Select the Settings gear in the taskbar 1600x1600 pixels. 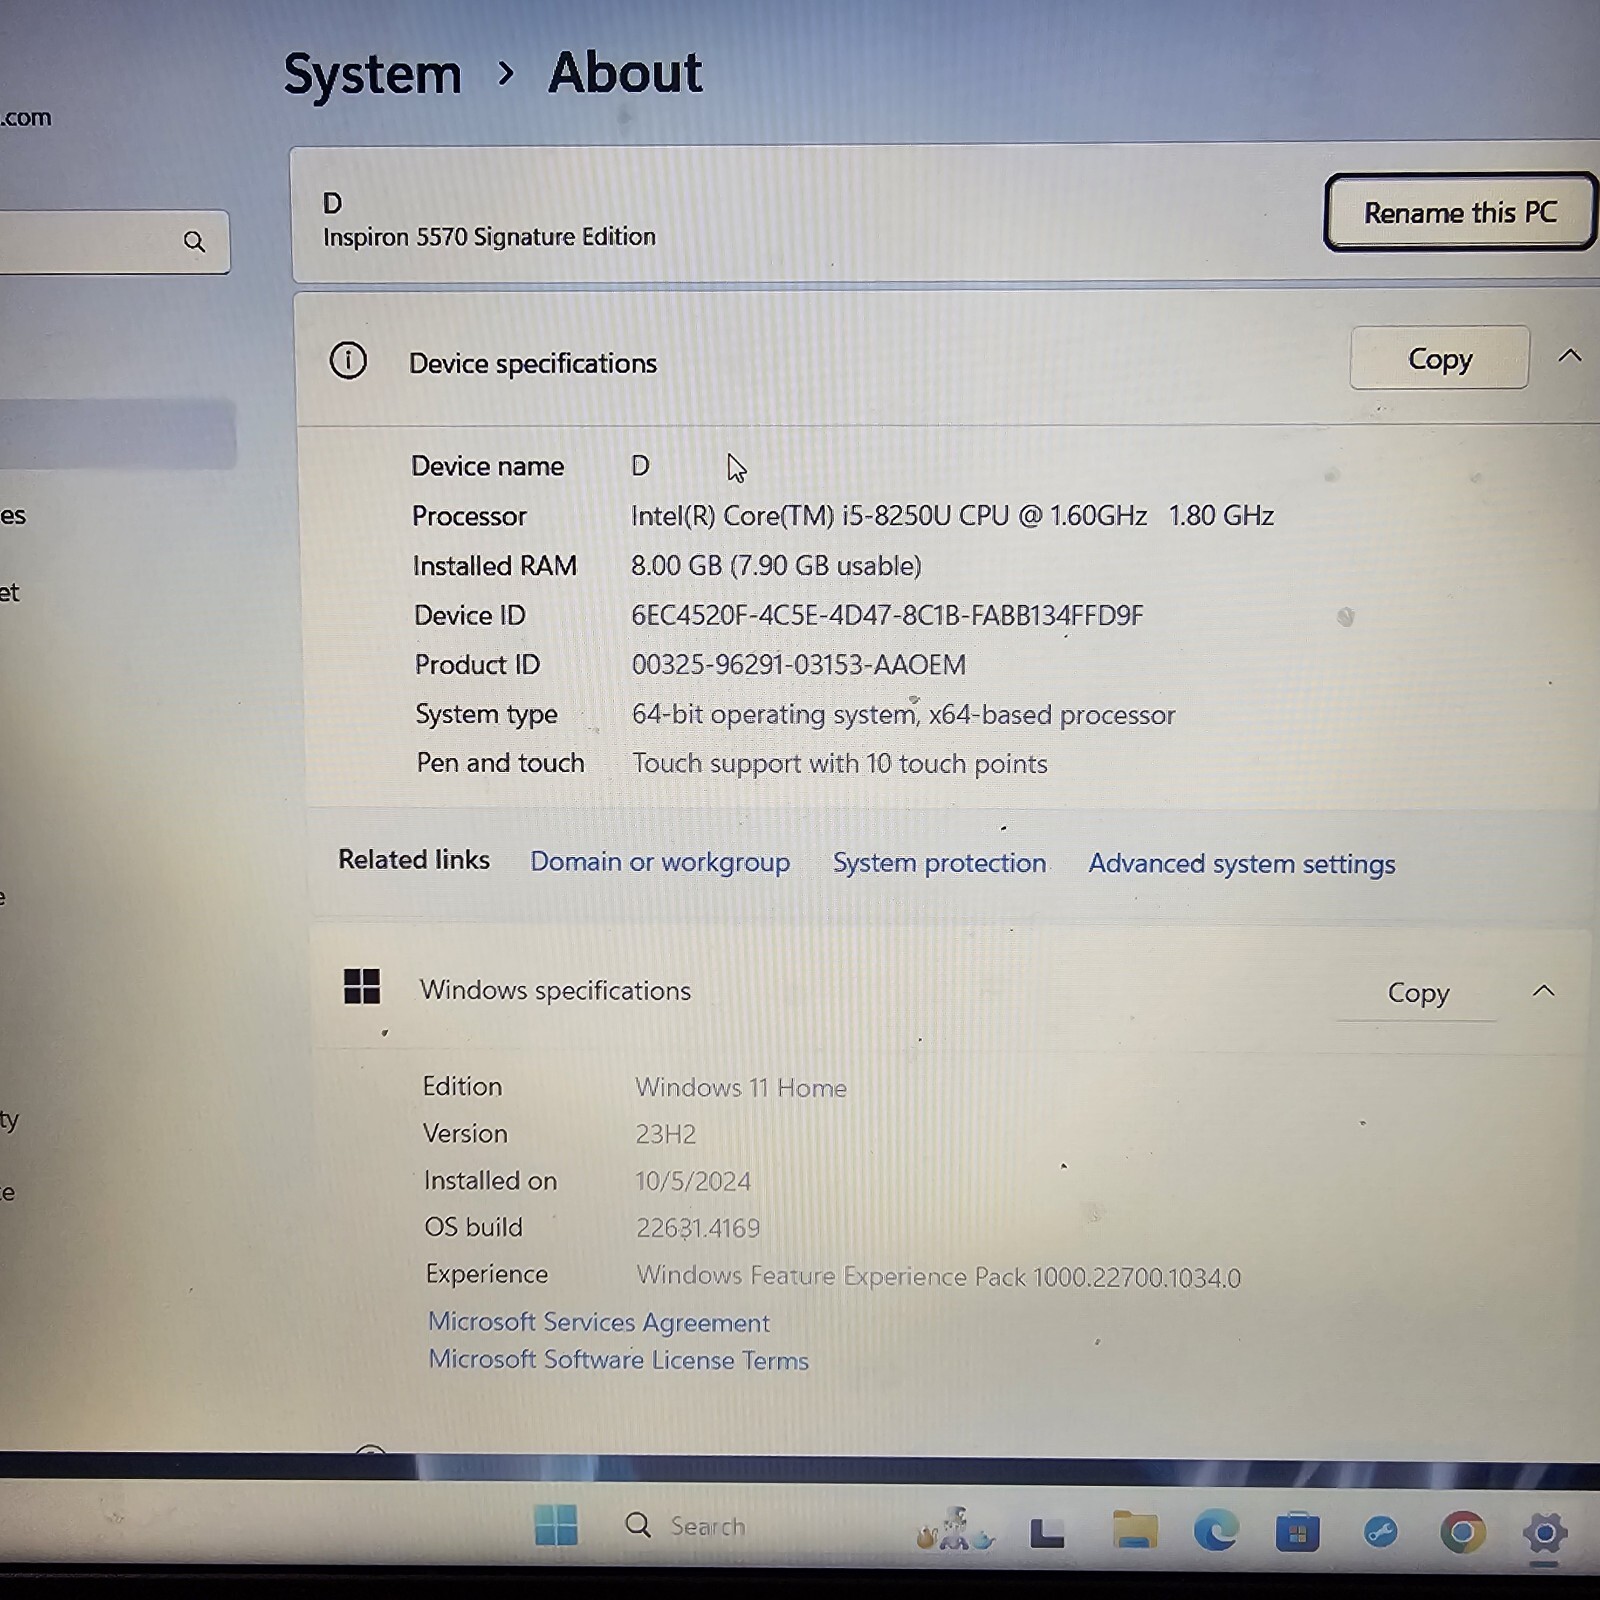(x=1545, y=1532)
